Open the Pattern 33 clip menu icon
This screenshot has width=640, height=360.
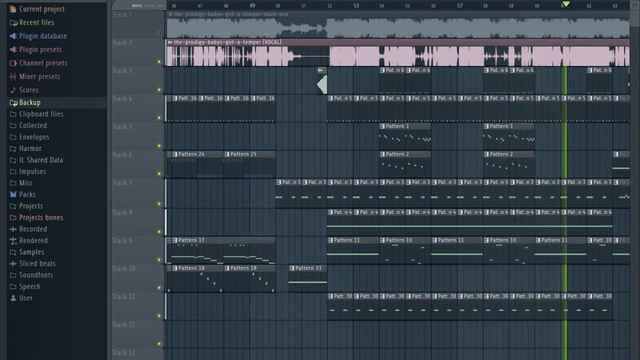tap(292, 268)
